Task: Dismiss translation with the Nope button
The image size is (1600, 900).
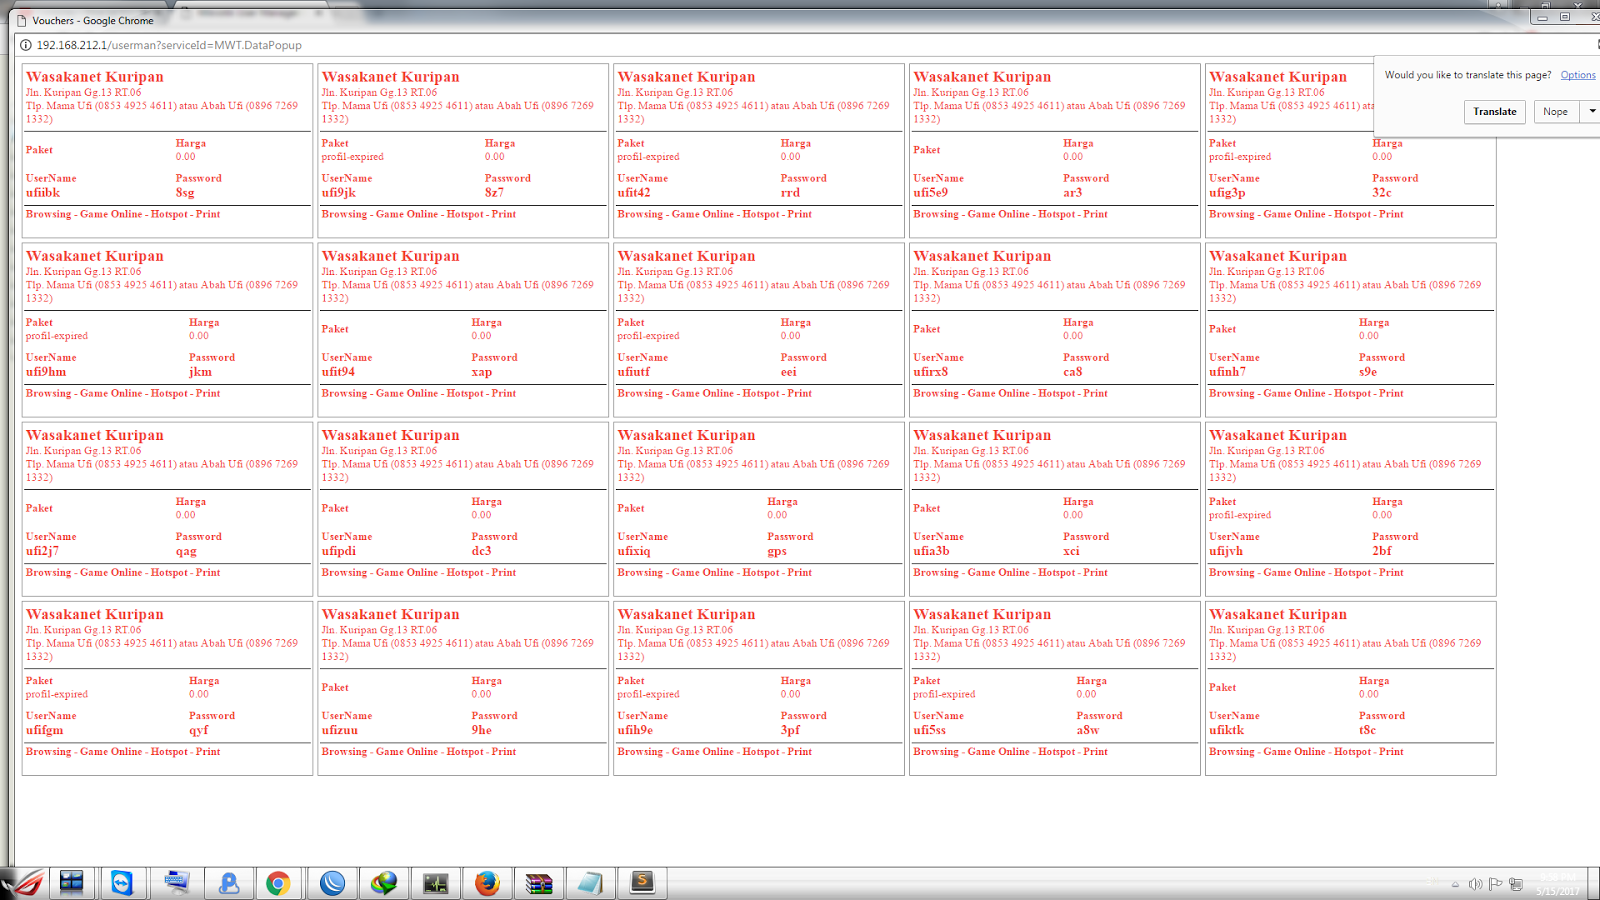Action: point(1556,112)
